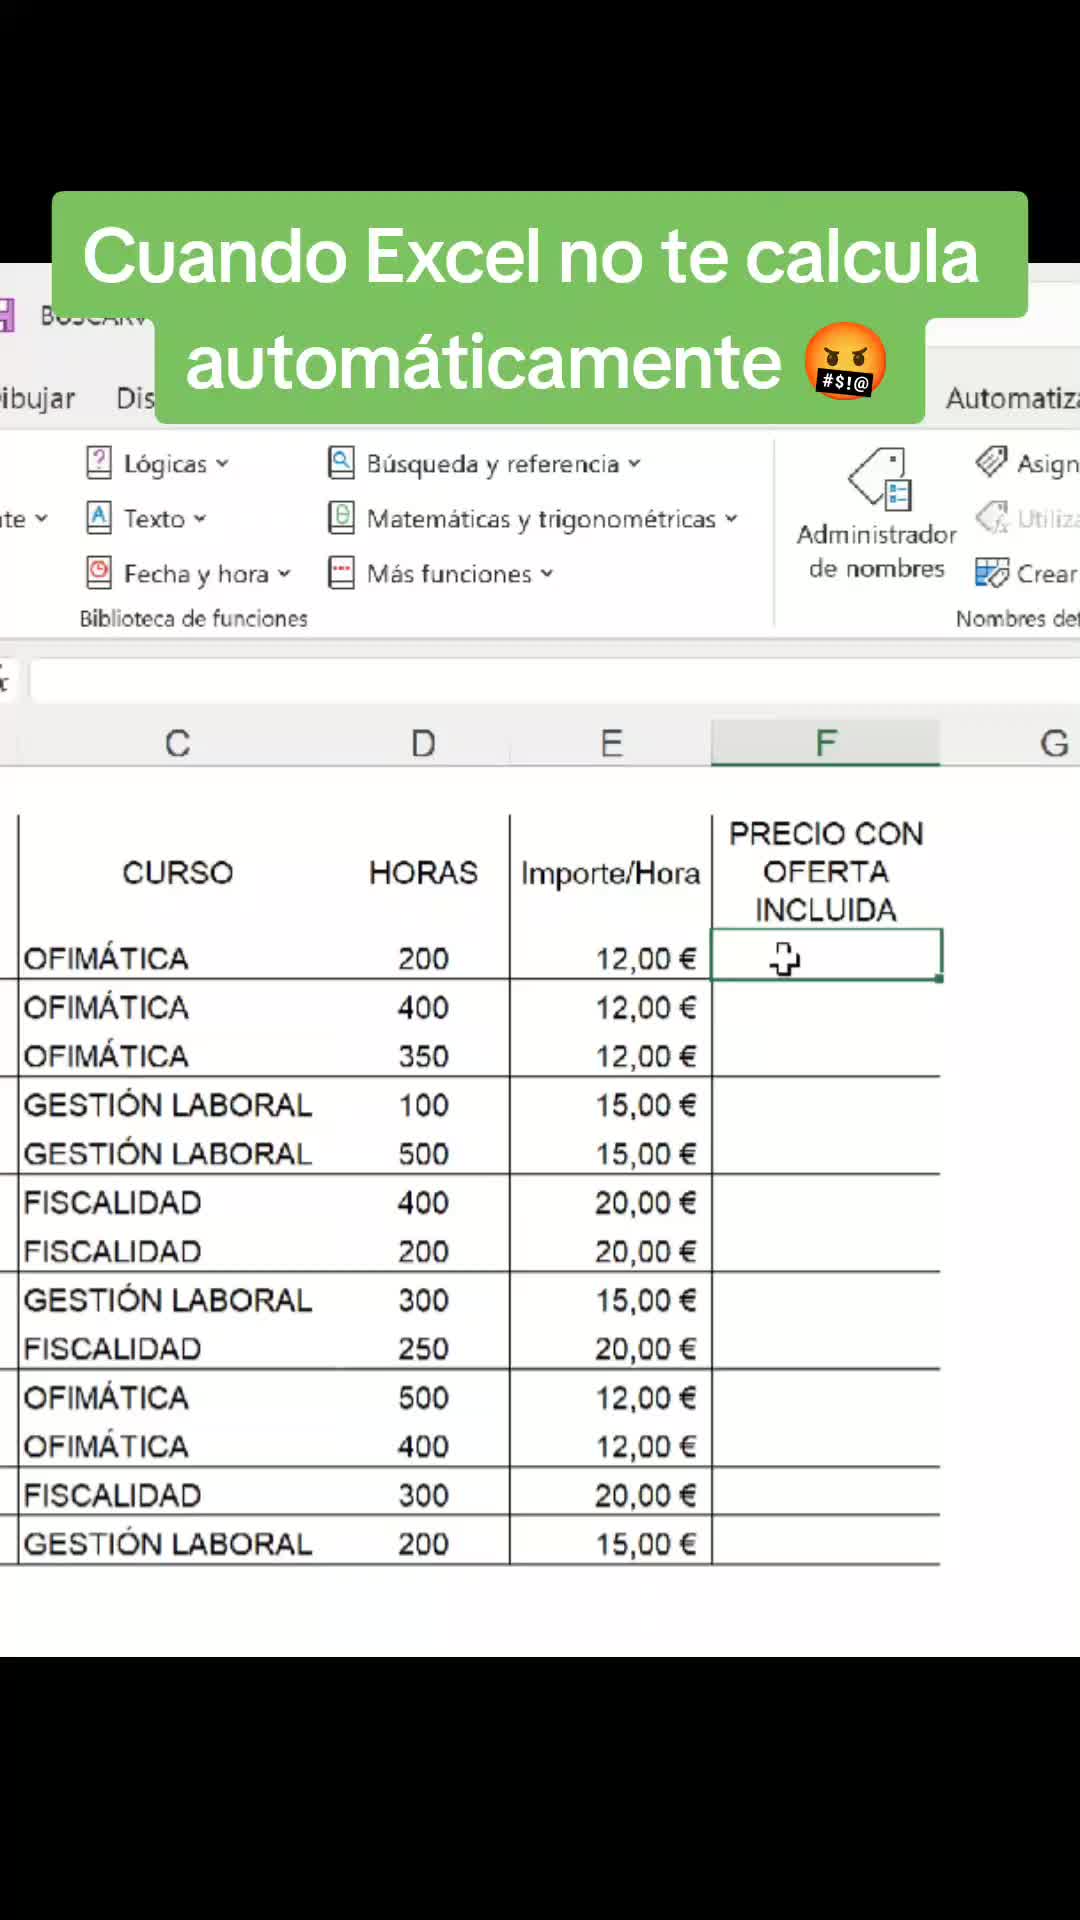Click the Administrador de nombres button

877,515
